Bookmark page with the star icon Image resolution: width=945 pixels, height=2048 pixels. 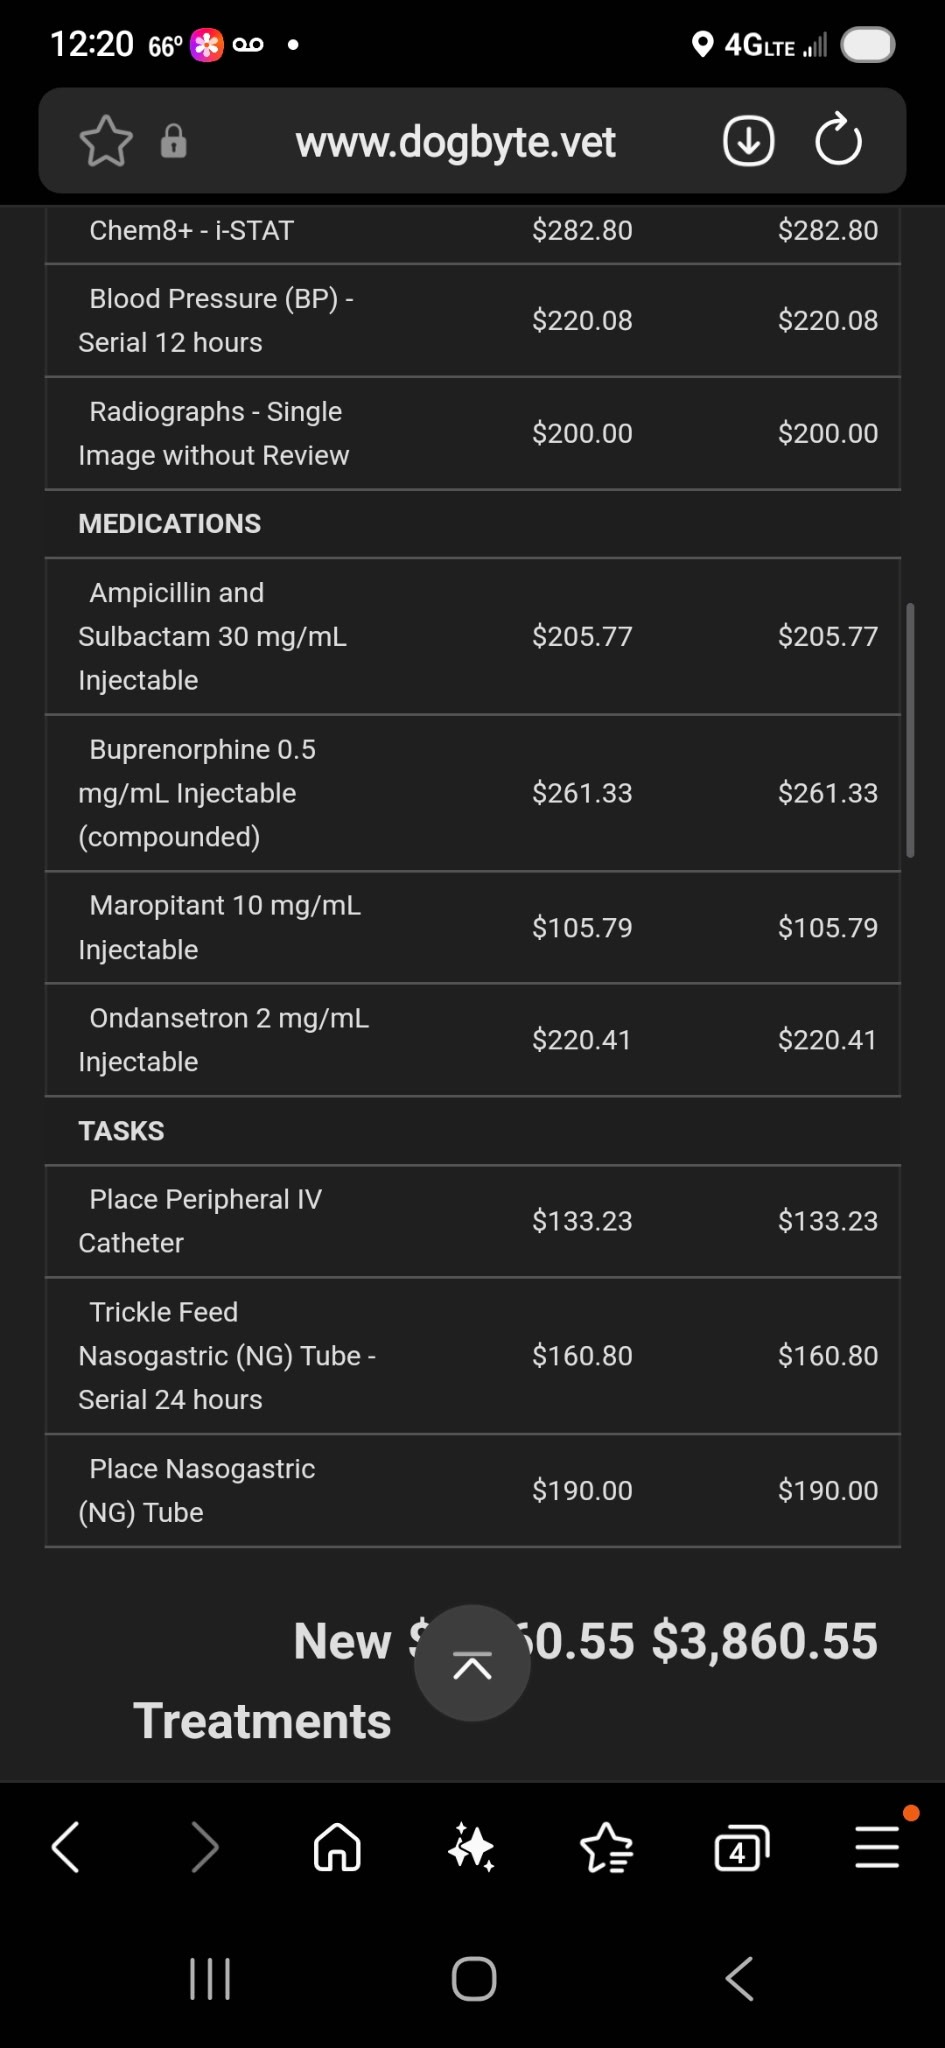point(106,141)
